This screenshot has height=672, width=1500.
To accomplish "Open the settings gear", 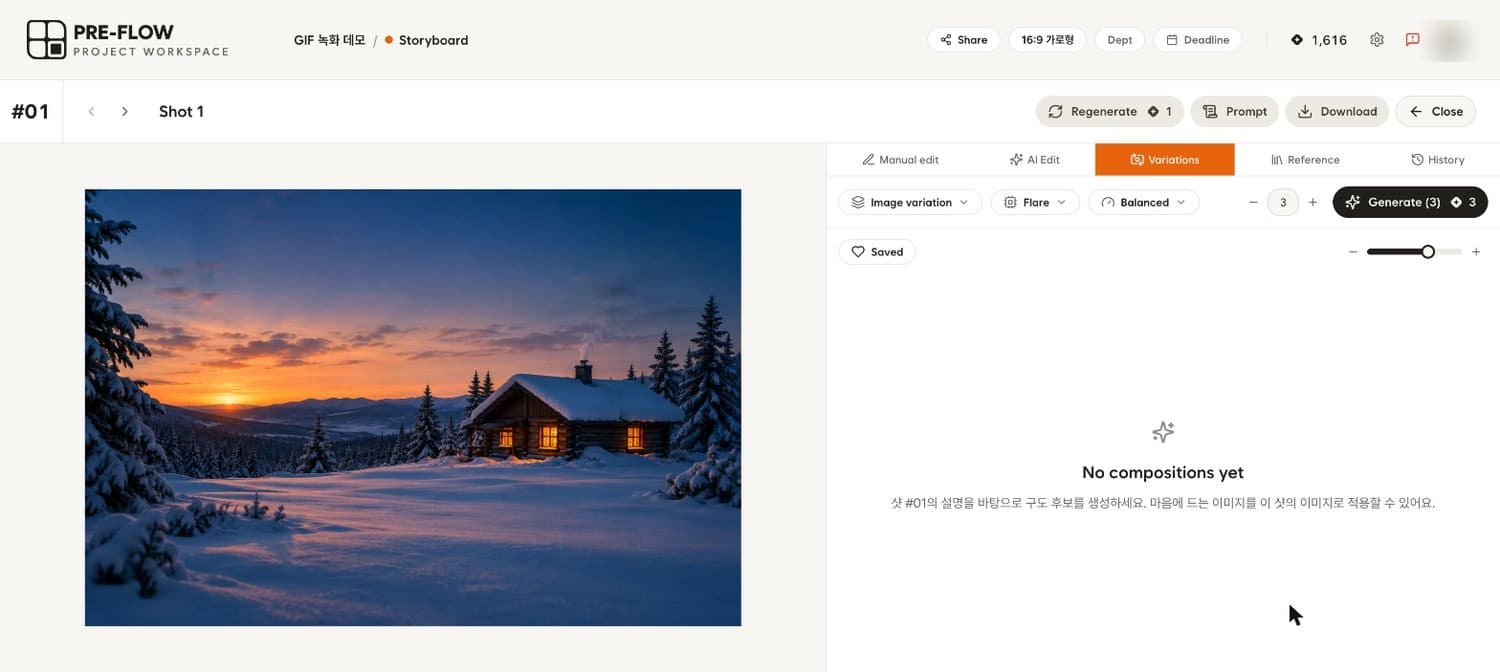I will click(1377, 40).
